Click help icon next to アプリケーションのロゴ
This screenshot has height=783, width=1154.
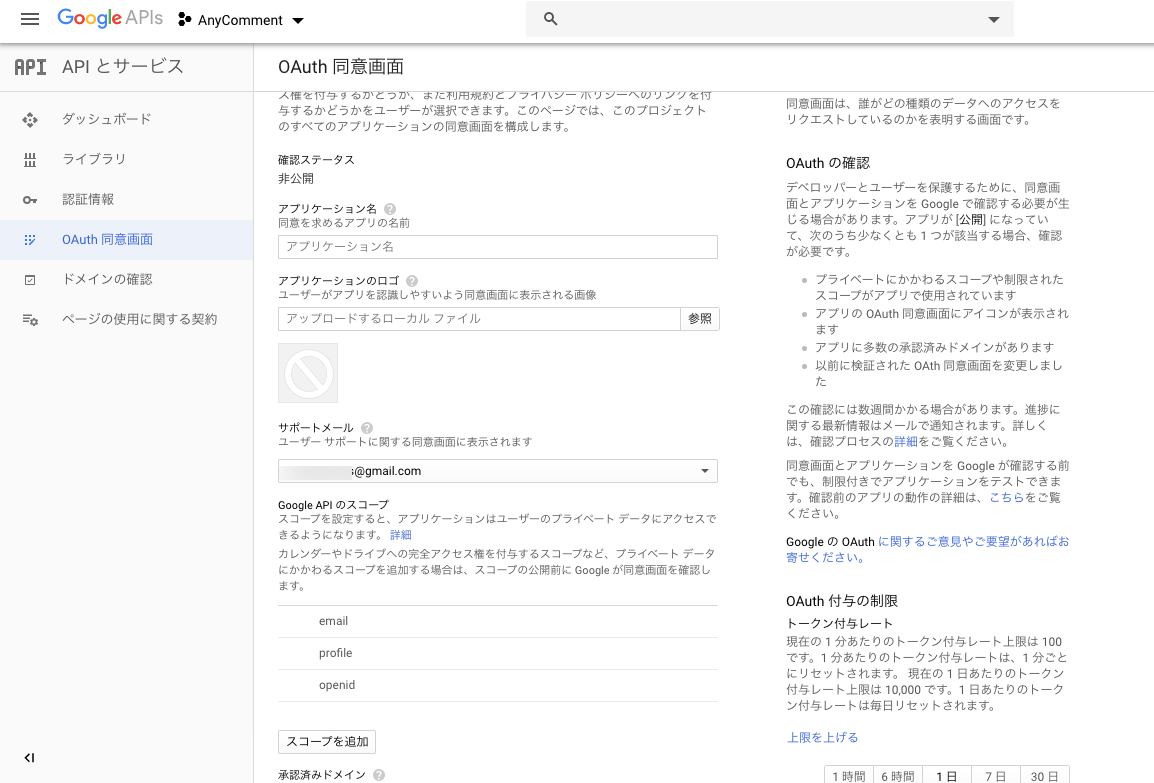click(412, 280)
